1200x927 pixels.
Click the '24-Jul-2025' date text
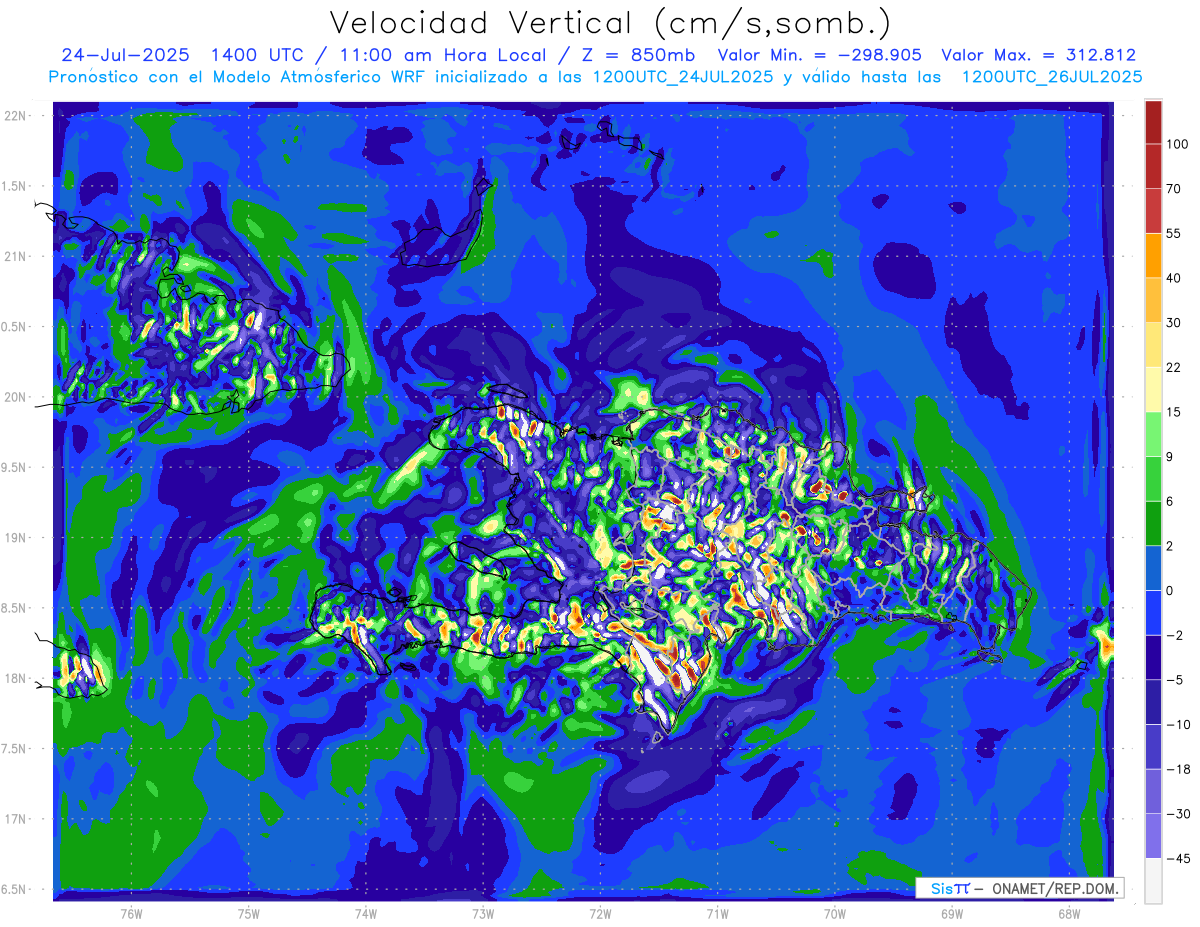125,56
